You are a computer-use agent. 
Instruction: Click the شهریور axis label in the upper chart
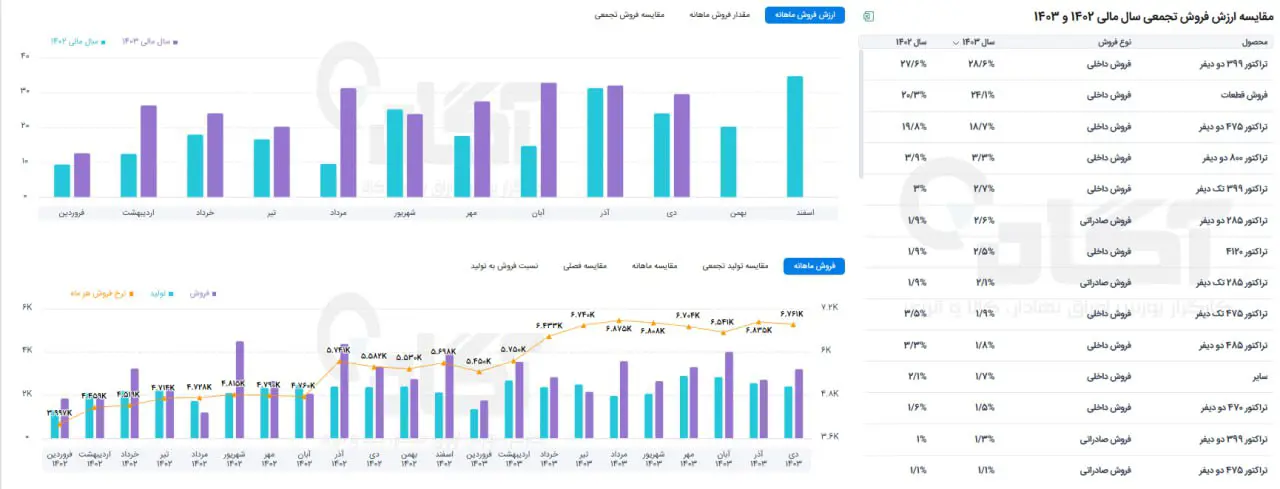coord(404,213)
